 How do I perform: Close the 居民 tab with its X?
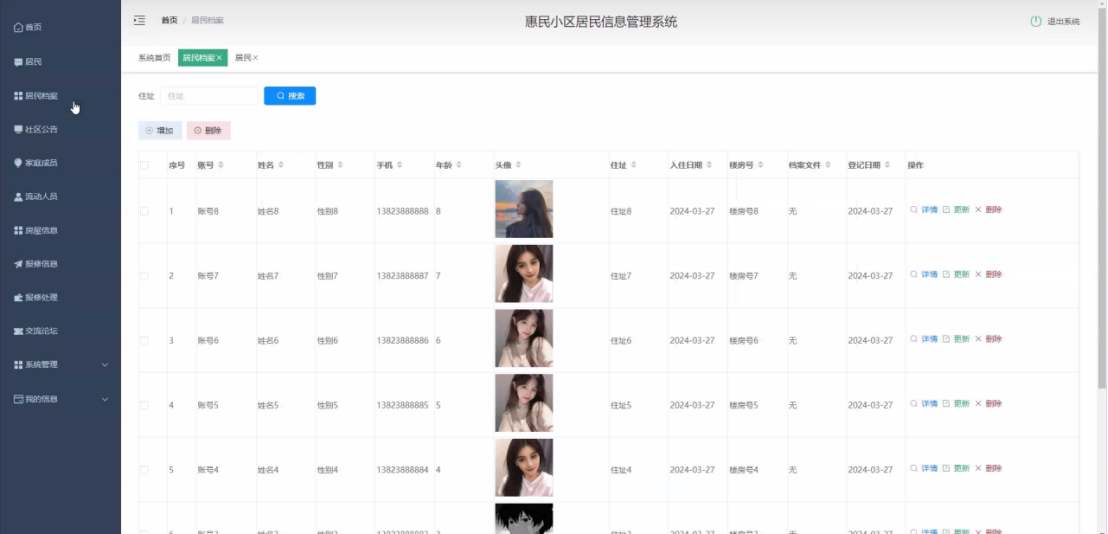click(x=255, y=58)
